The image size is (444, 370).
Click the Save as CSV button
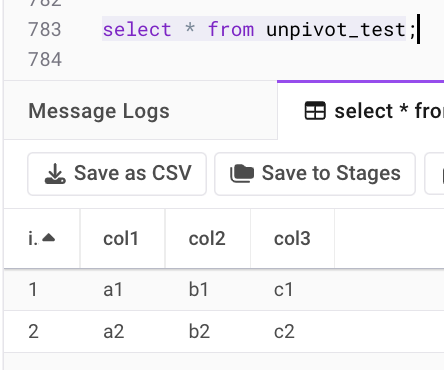coord(117,174)
